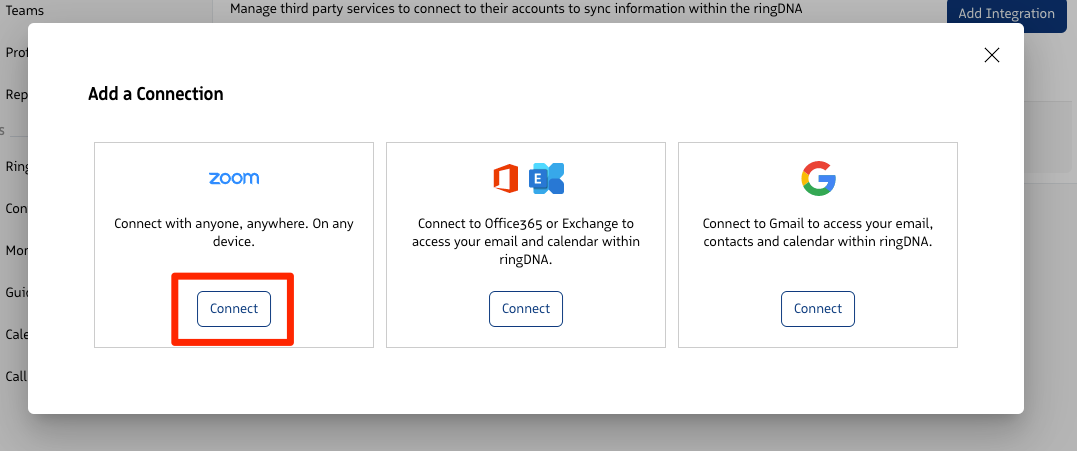
Task: Select the partially hidden 'Rep' sidebar item
Action: 16,95
